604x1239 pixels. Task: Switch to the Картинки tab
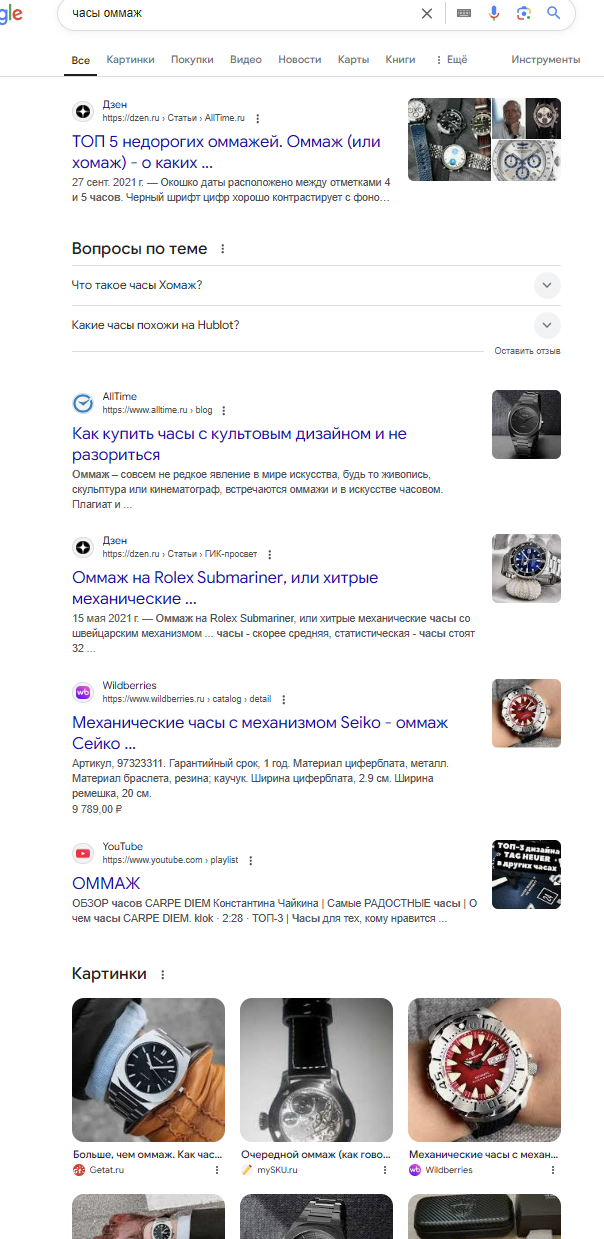(130, 60)
